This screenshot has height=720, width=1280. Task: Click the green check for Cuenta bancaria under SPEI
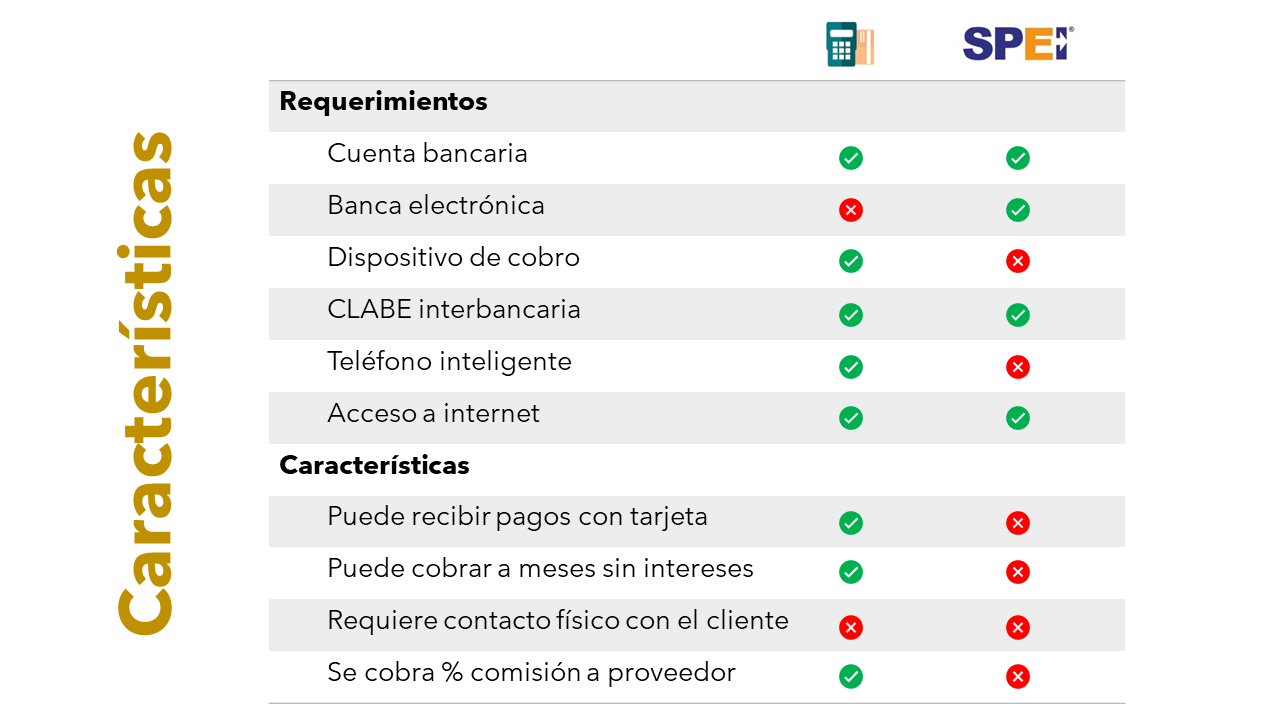point(1018,158)
